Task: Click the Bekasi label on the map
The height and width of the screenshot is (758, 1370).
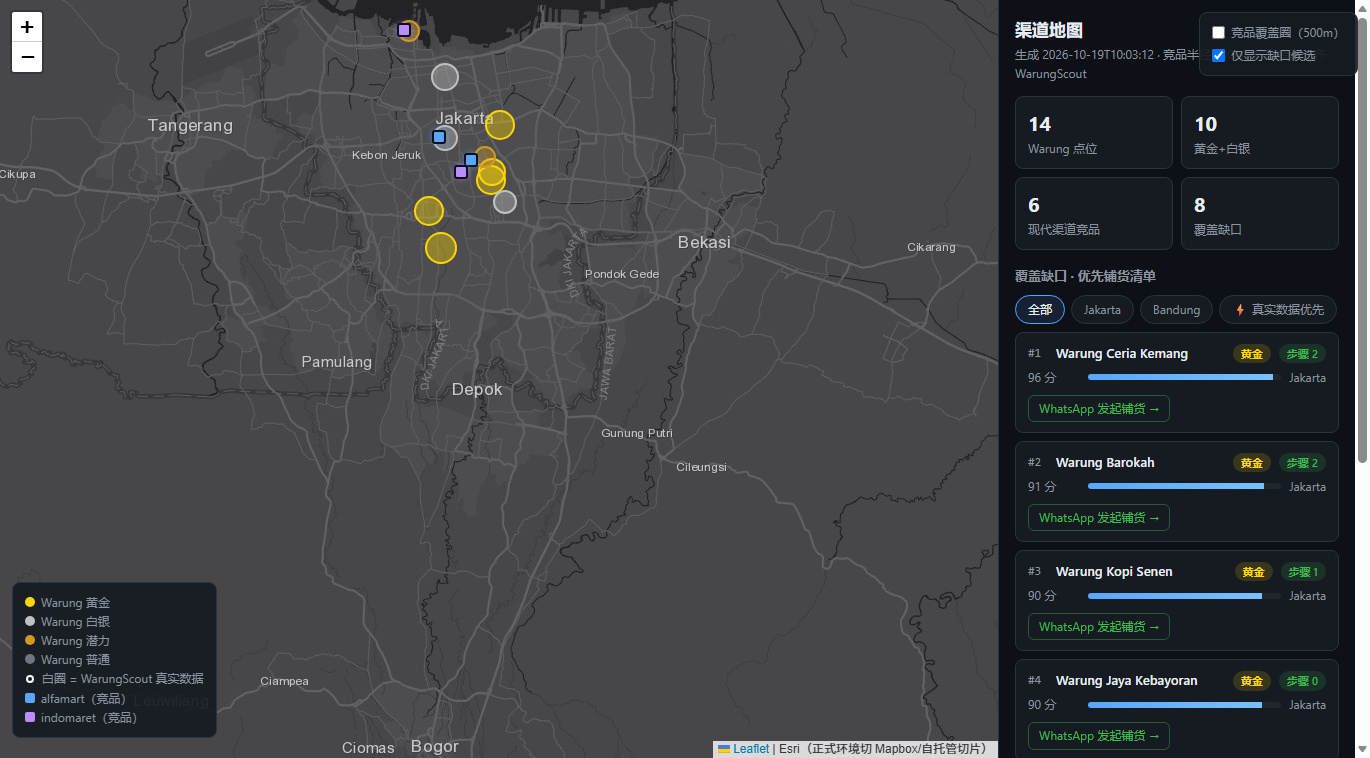Action: pyautogui.click(x=704, y=242)
